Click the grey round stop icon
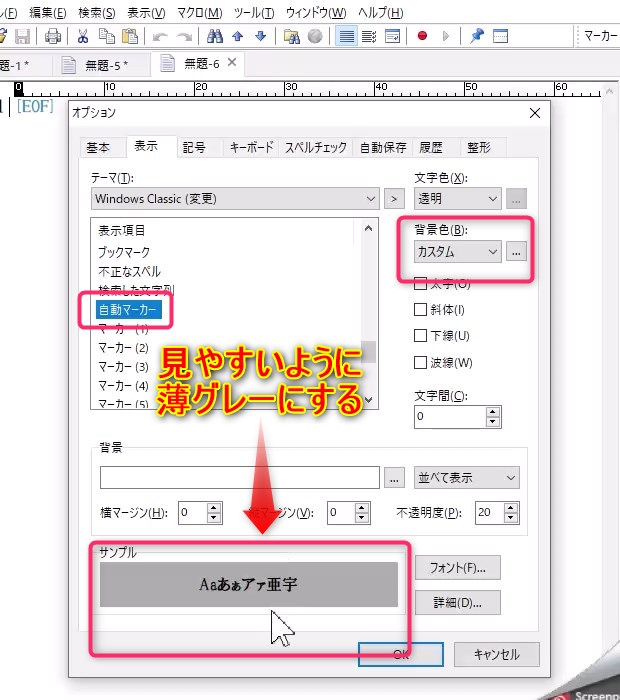This screenshot has width=620, height=700. pyautogui.click(x=315, y=36)
